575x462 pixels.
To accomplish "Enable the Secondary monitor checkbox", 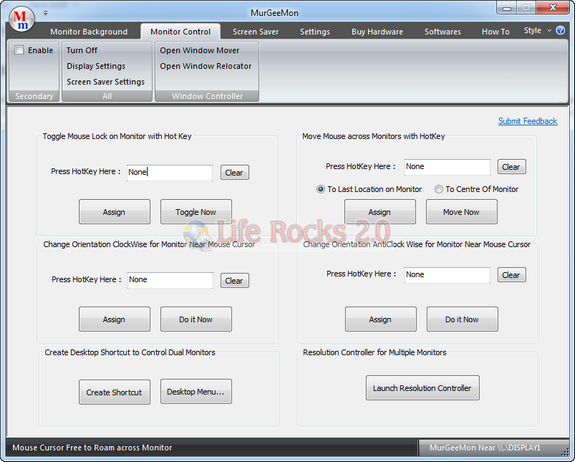I will (19, 50).
